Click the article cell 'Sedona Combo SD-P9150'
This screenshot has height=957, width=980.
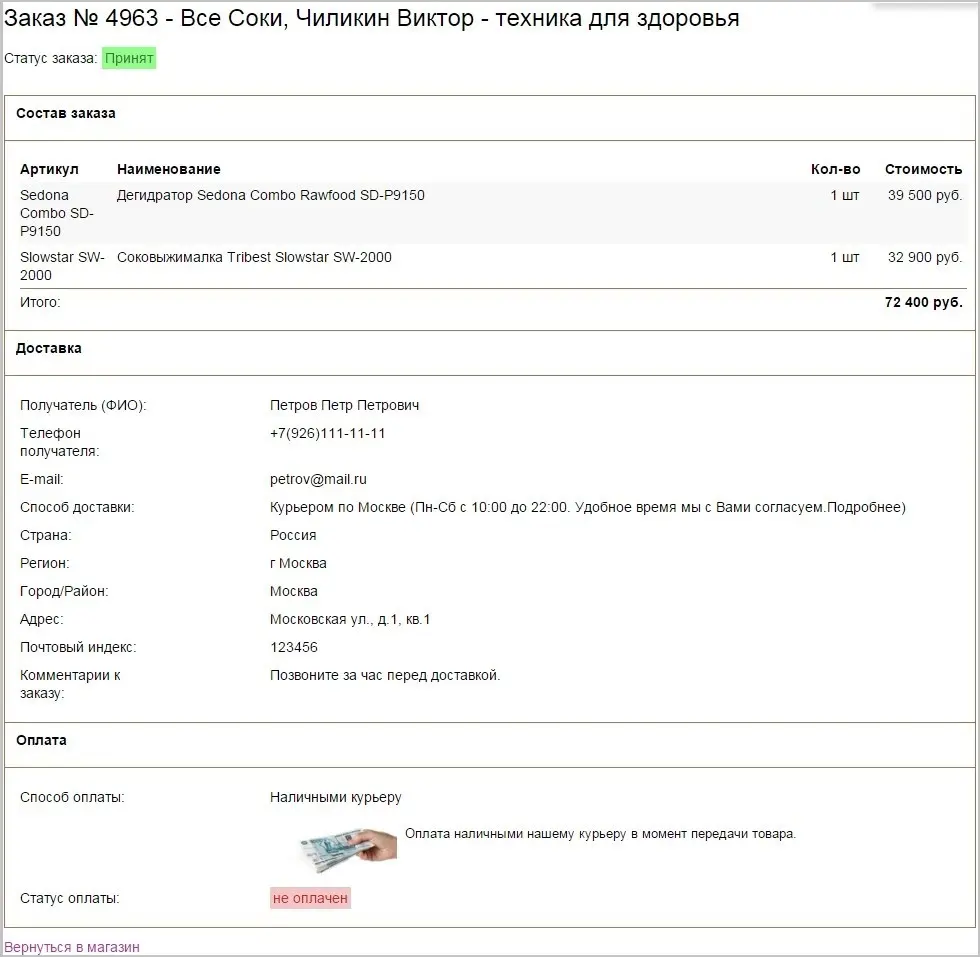point(57,213)
